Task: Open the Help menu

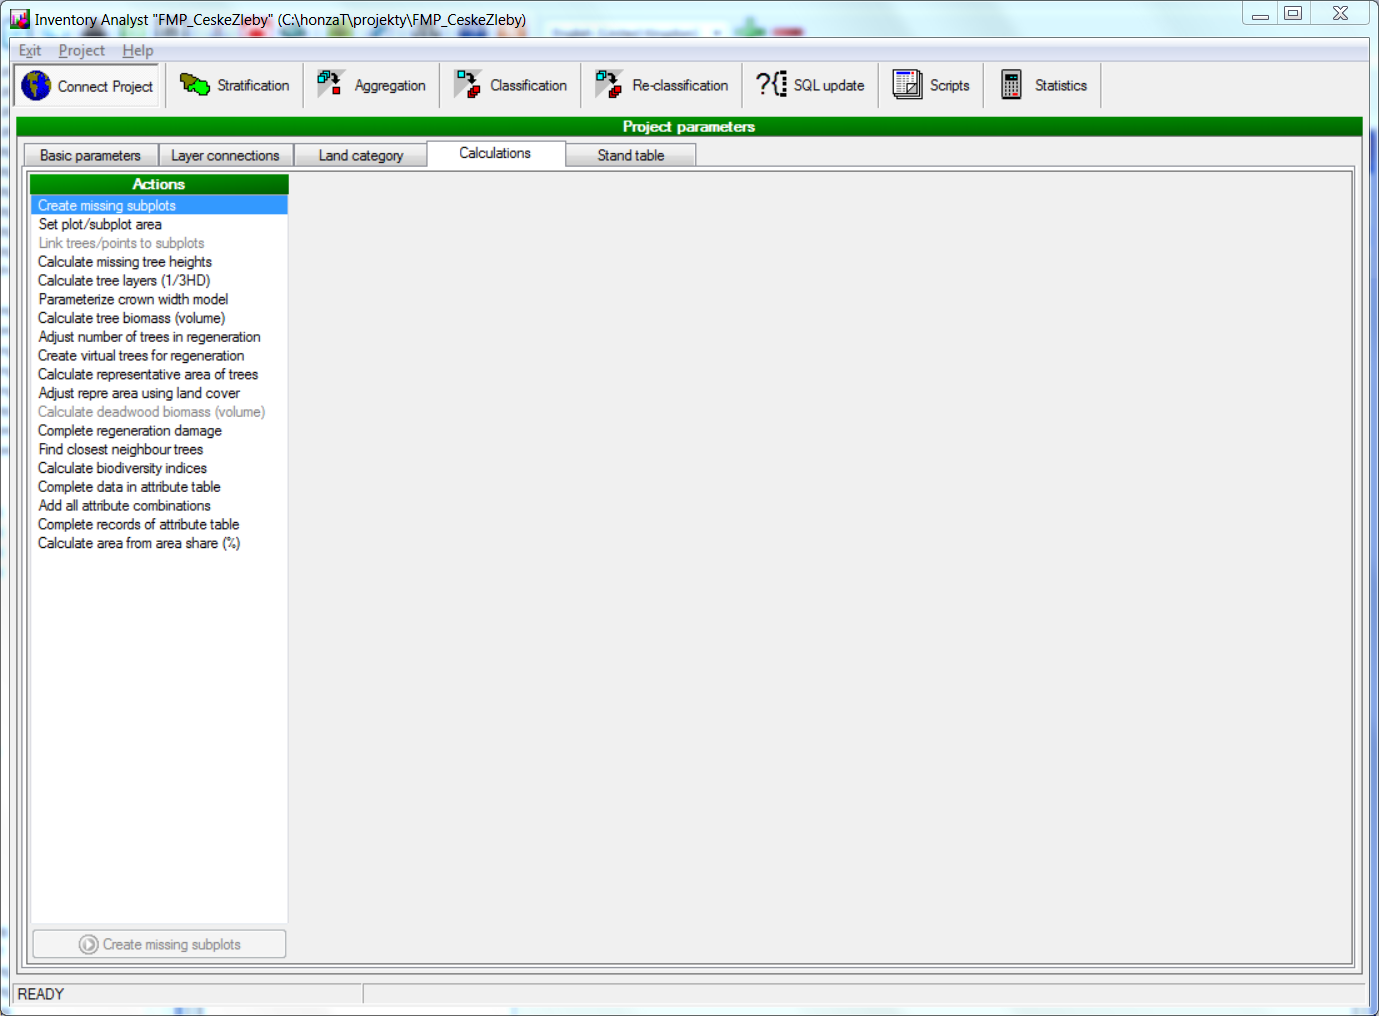Action: 138,51
